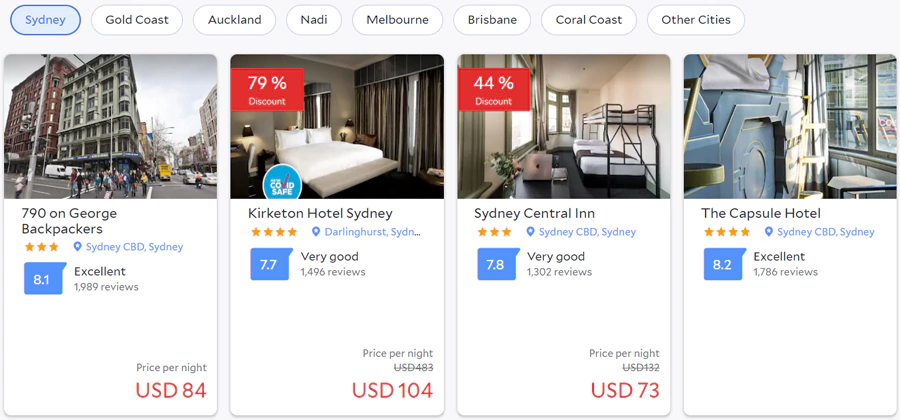The height and width of the screenshot is (420, 900).
Task: Click location pin for Darlinghurst
Action: pos(316,232)
